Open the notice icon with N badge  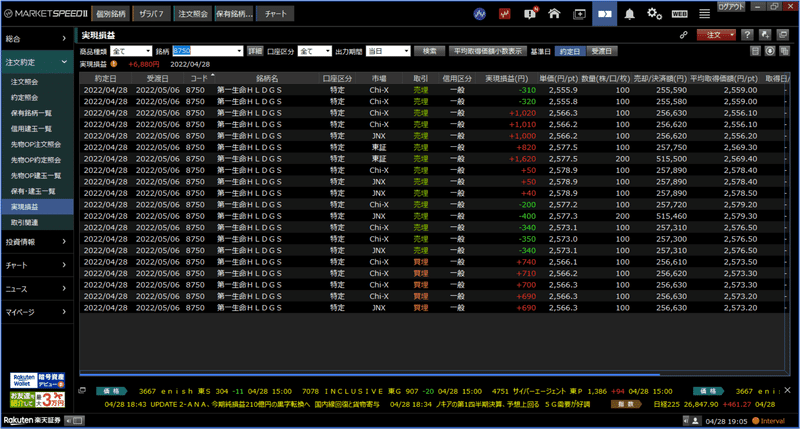tap(530, 13)
